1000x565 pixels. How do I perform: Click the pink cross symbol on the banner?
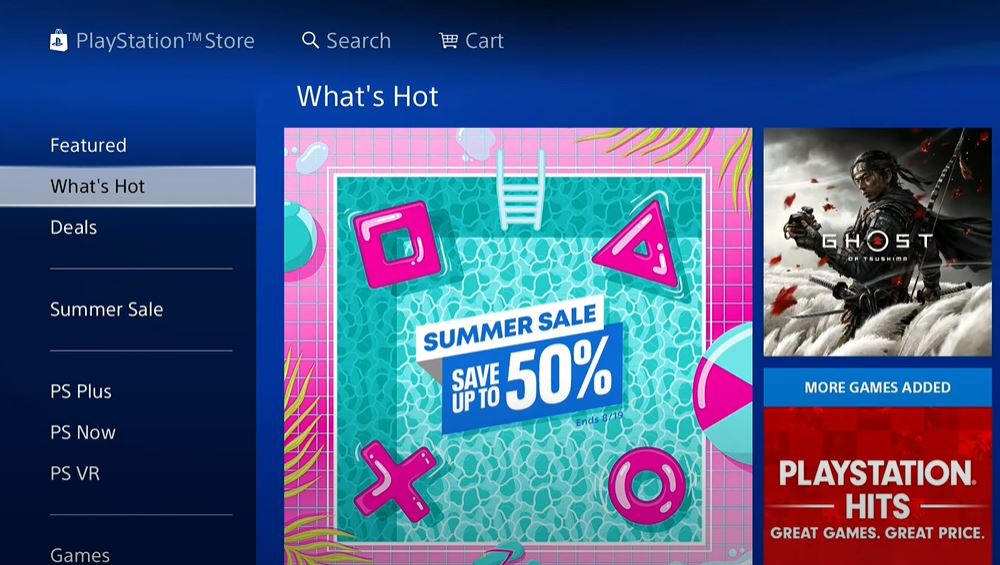(x=395, y=481)
